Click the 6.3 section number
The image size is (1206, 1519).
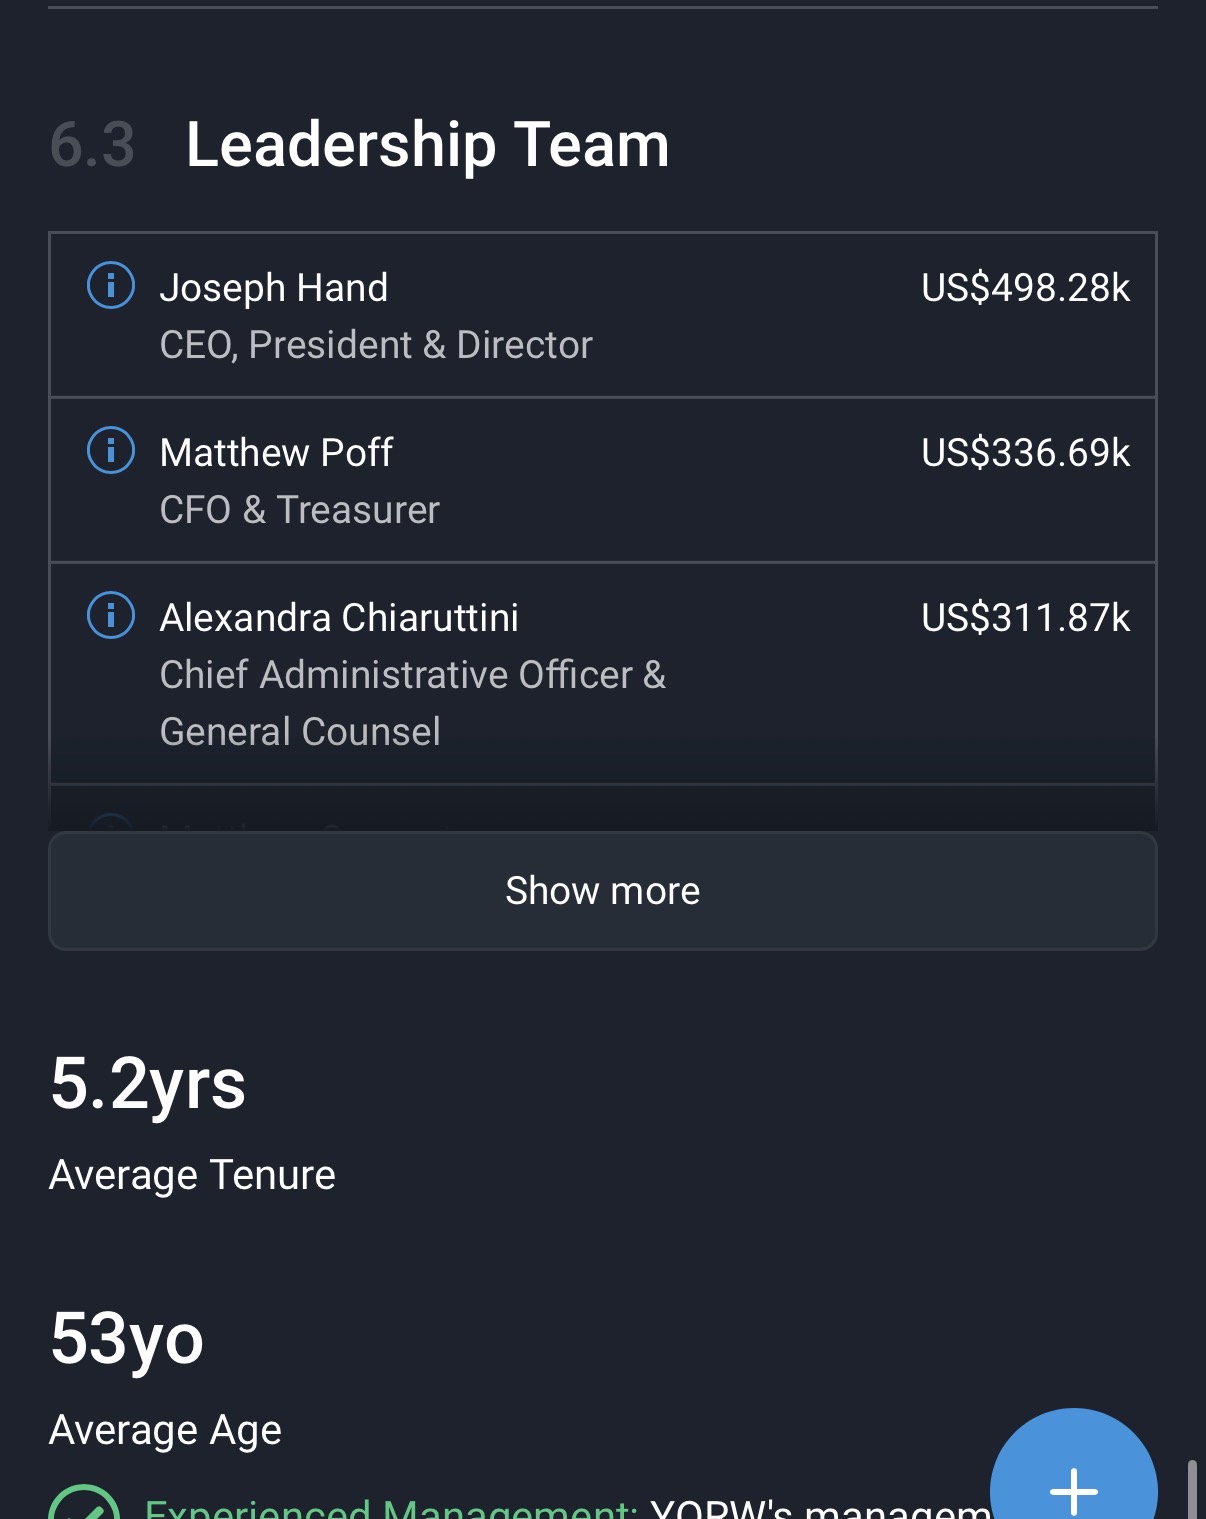click(92, 145)
